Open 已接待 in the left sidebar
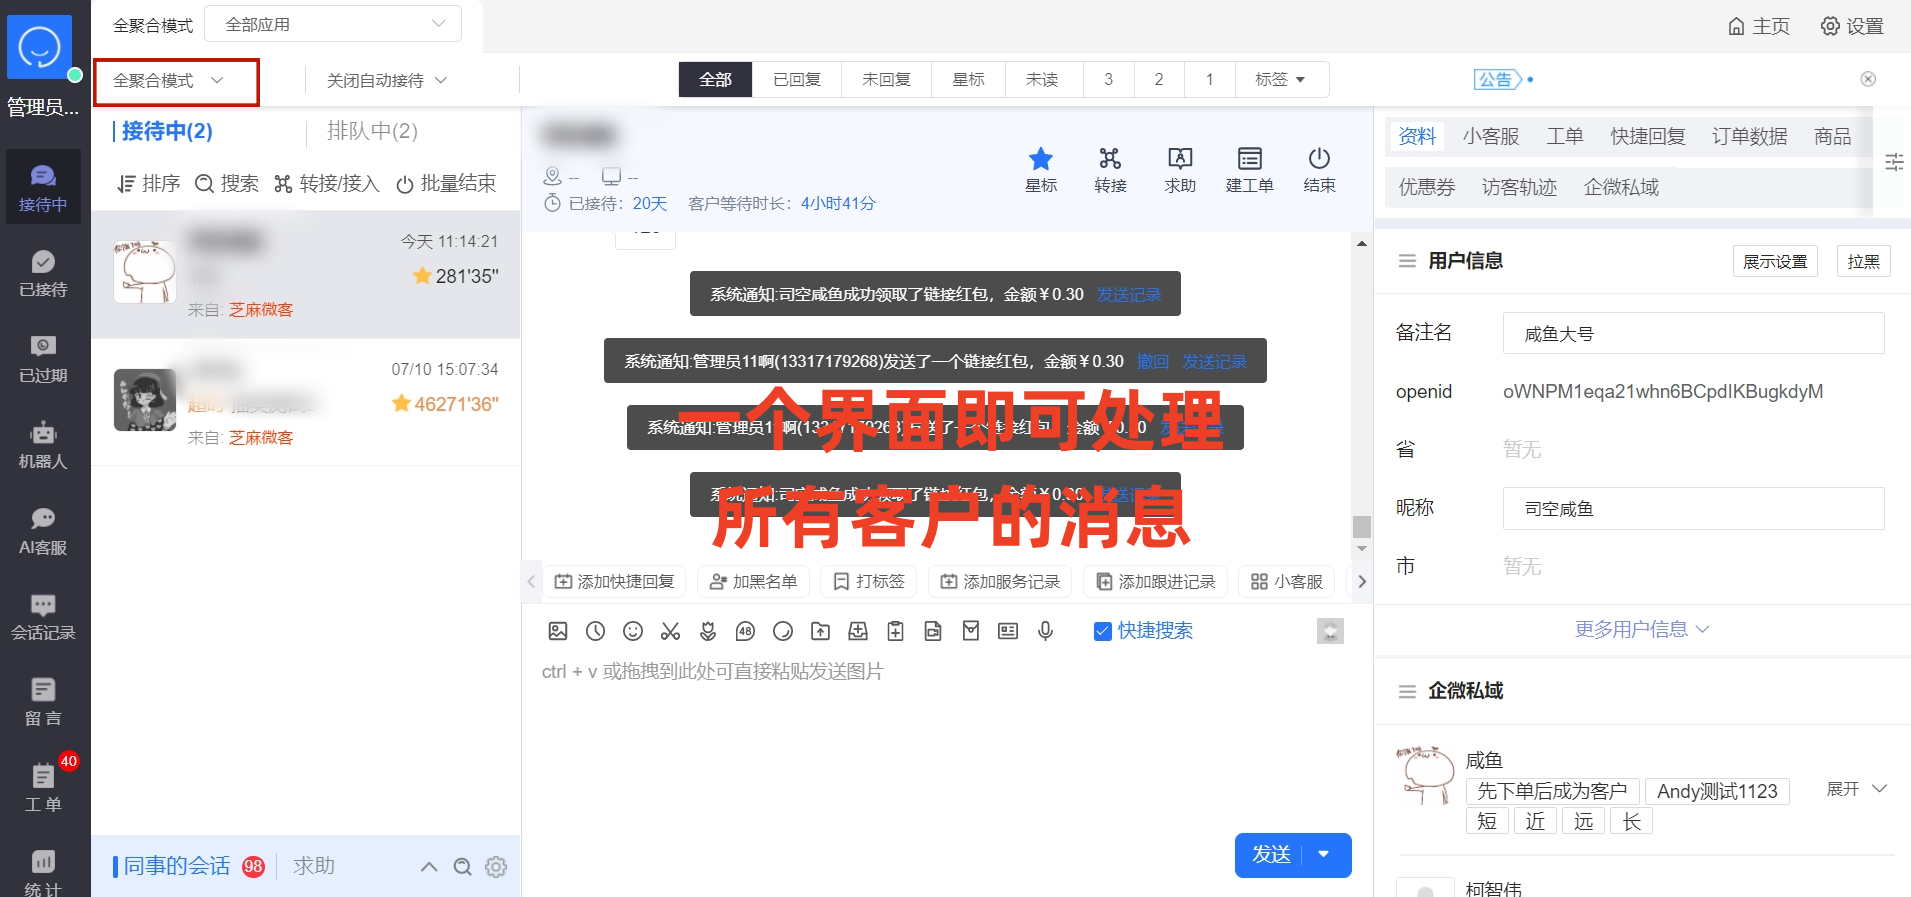This screenshot has height=897, width=1911. point(43,274)
